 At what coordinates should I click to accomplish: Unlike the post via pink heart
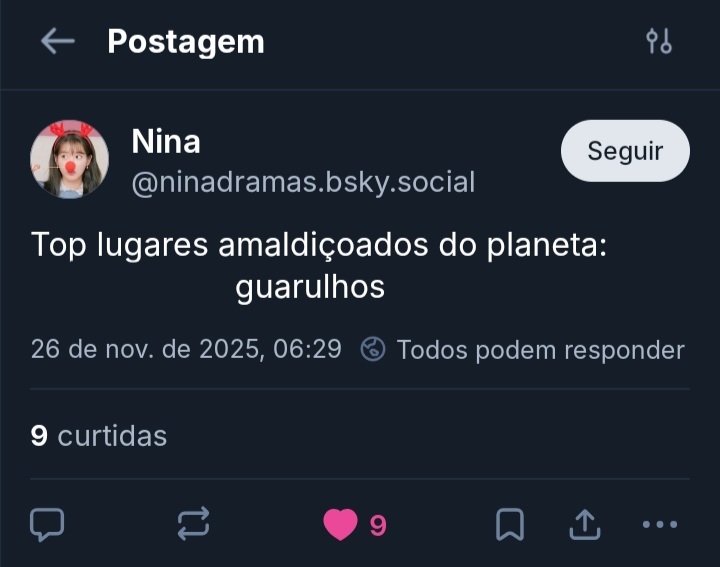click(x=340, y=524)
